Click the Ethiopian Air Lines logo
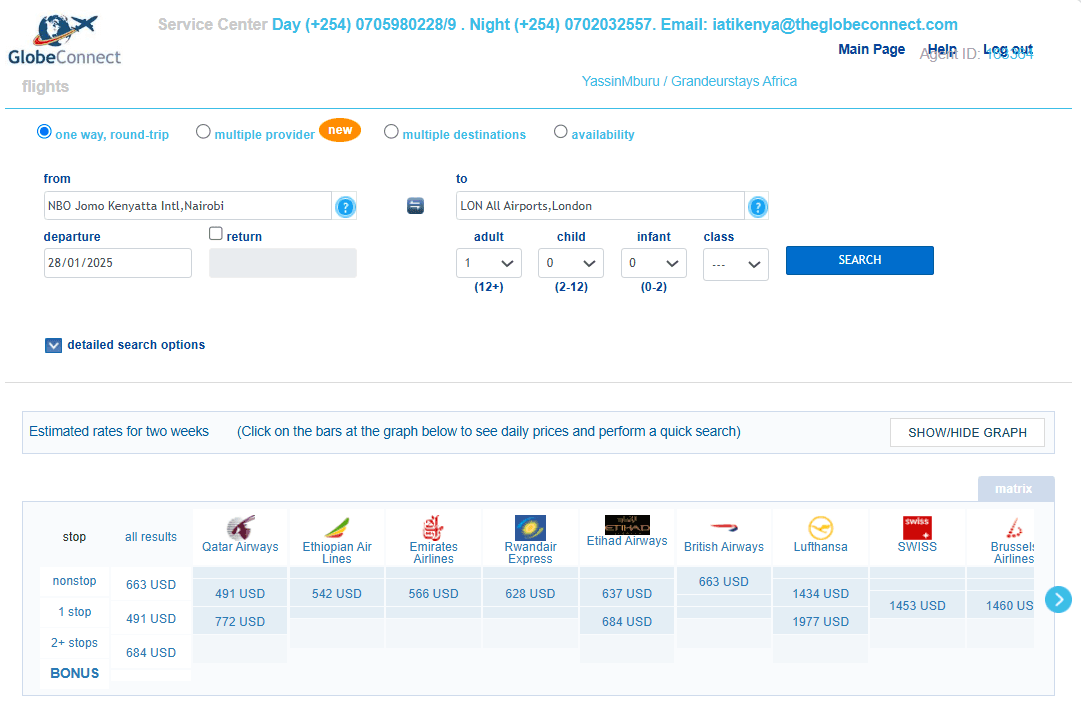This screenshot has height=702, width=1081. (337, 528)
